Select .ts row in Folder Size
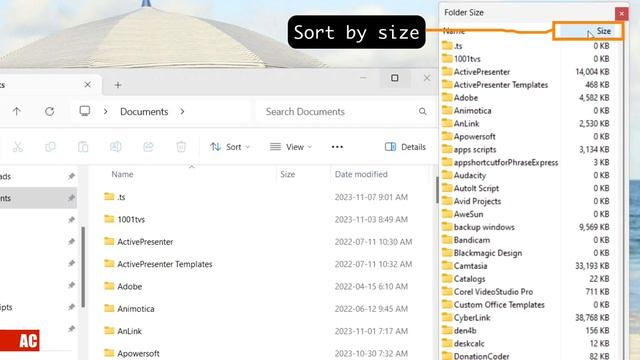The width and height of the screenshot is (640, 360). [527, 46]
